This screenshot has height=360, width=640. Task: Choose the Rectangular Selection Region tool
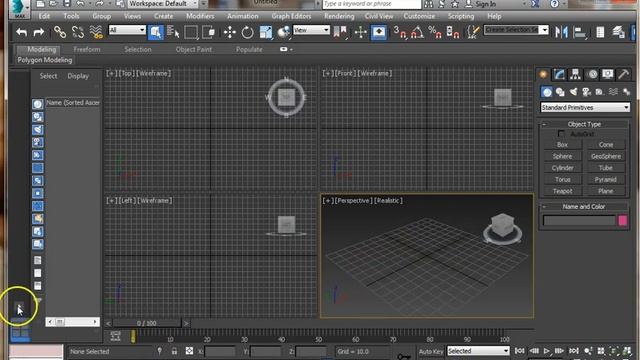(191, 32)
